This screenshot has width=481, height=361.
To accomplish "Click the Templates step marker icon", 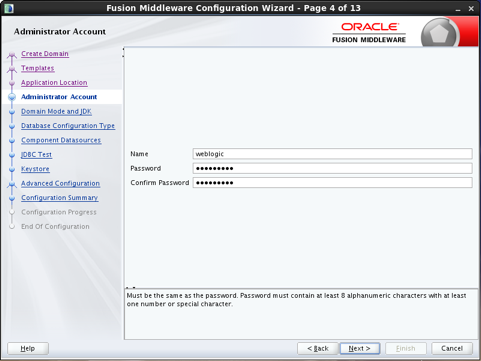I will 12,69.
